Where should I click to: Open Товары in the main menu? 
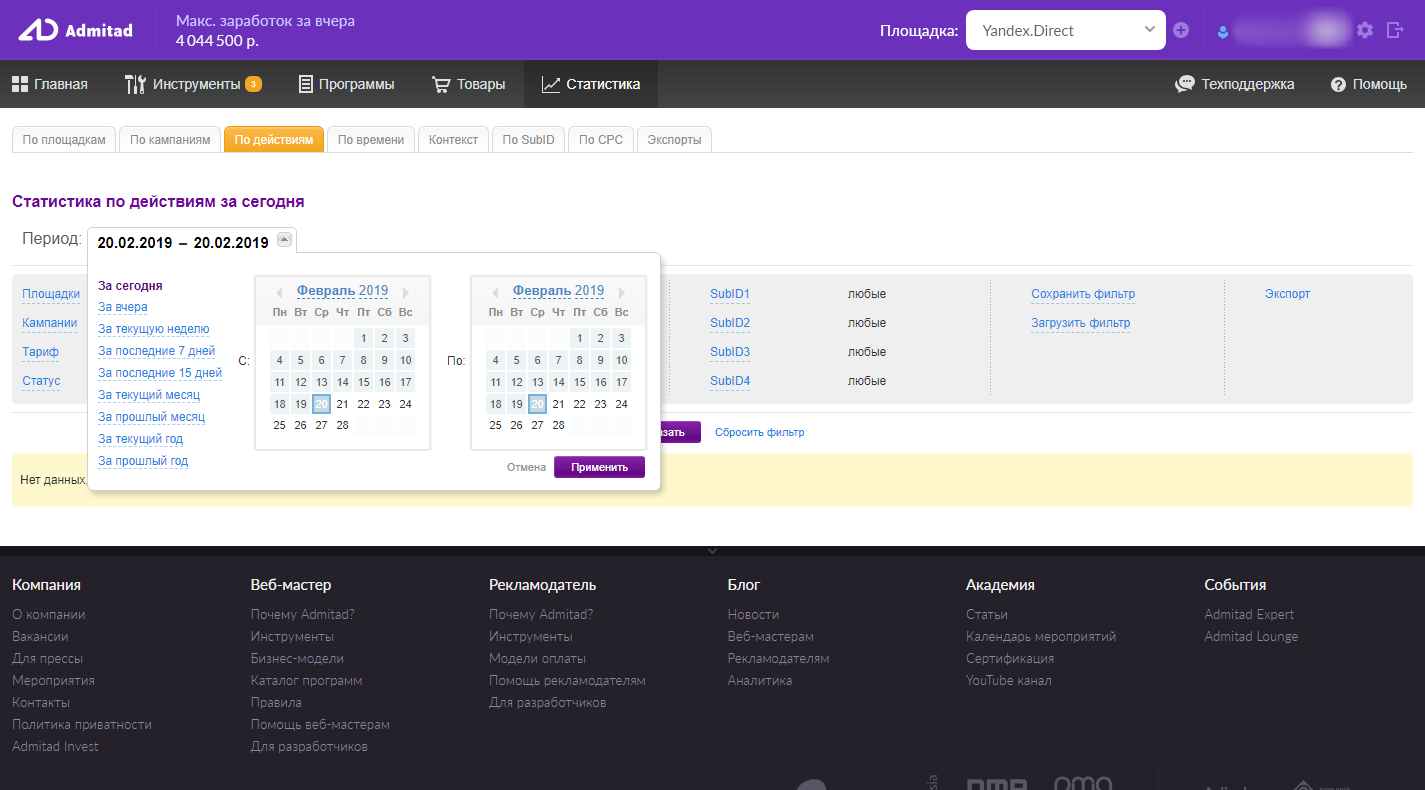point(468,84)
